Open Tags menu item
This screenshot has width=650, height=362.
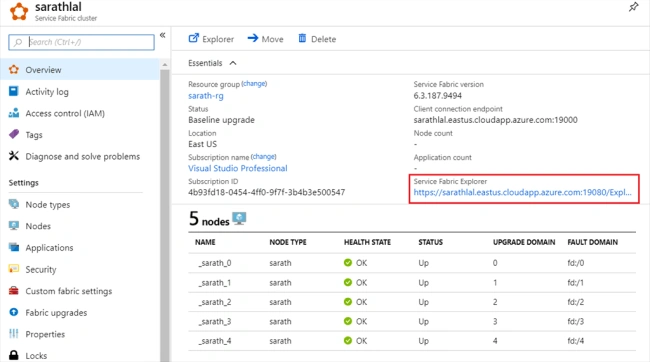click(34, 135)
